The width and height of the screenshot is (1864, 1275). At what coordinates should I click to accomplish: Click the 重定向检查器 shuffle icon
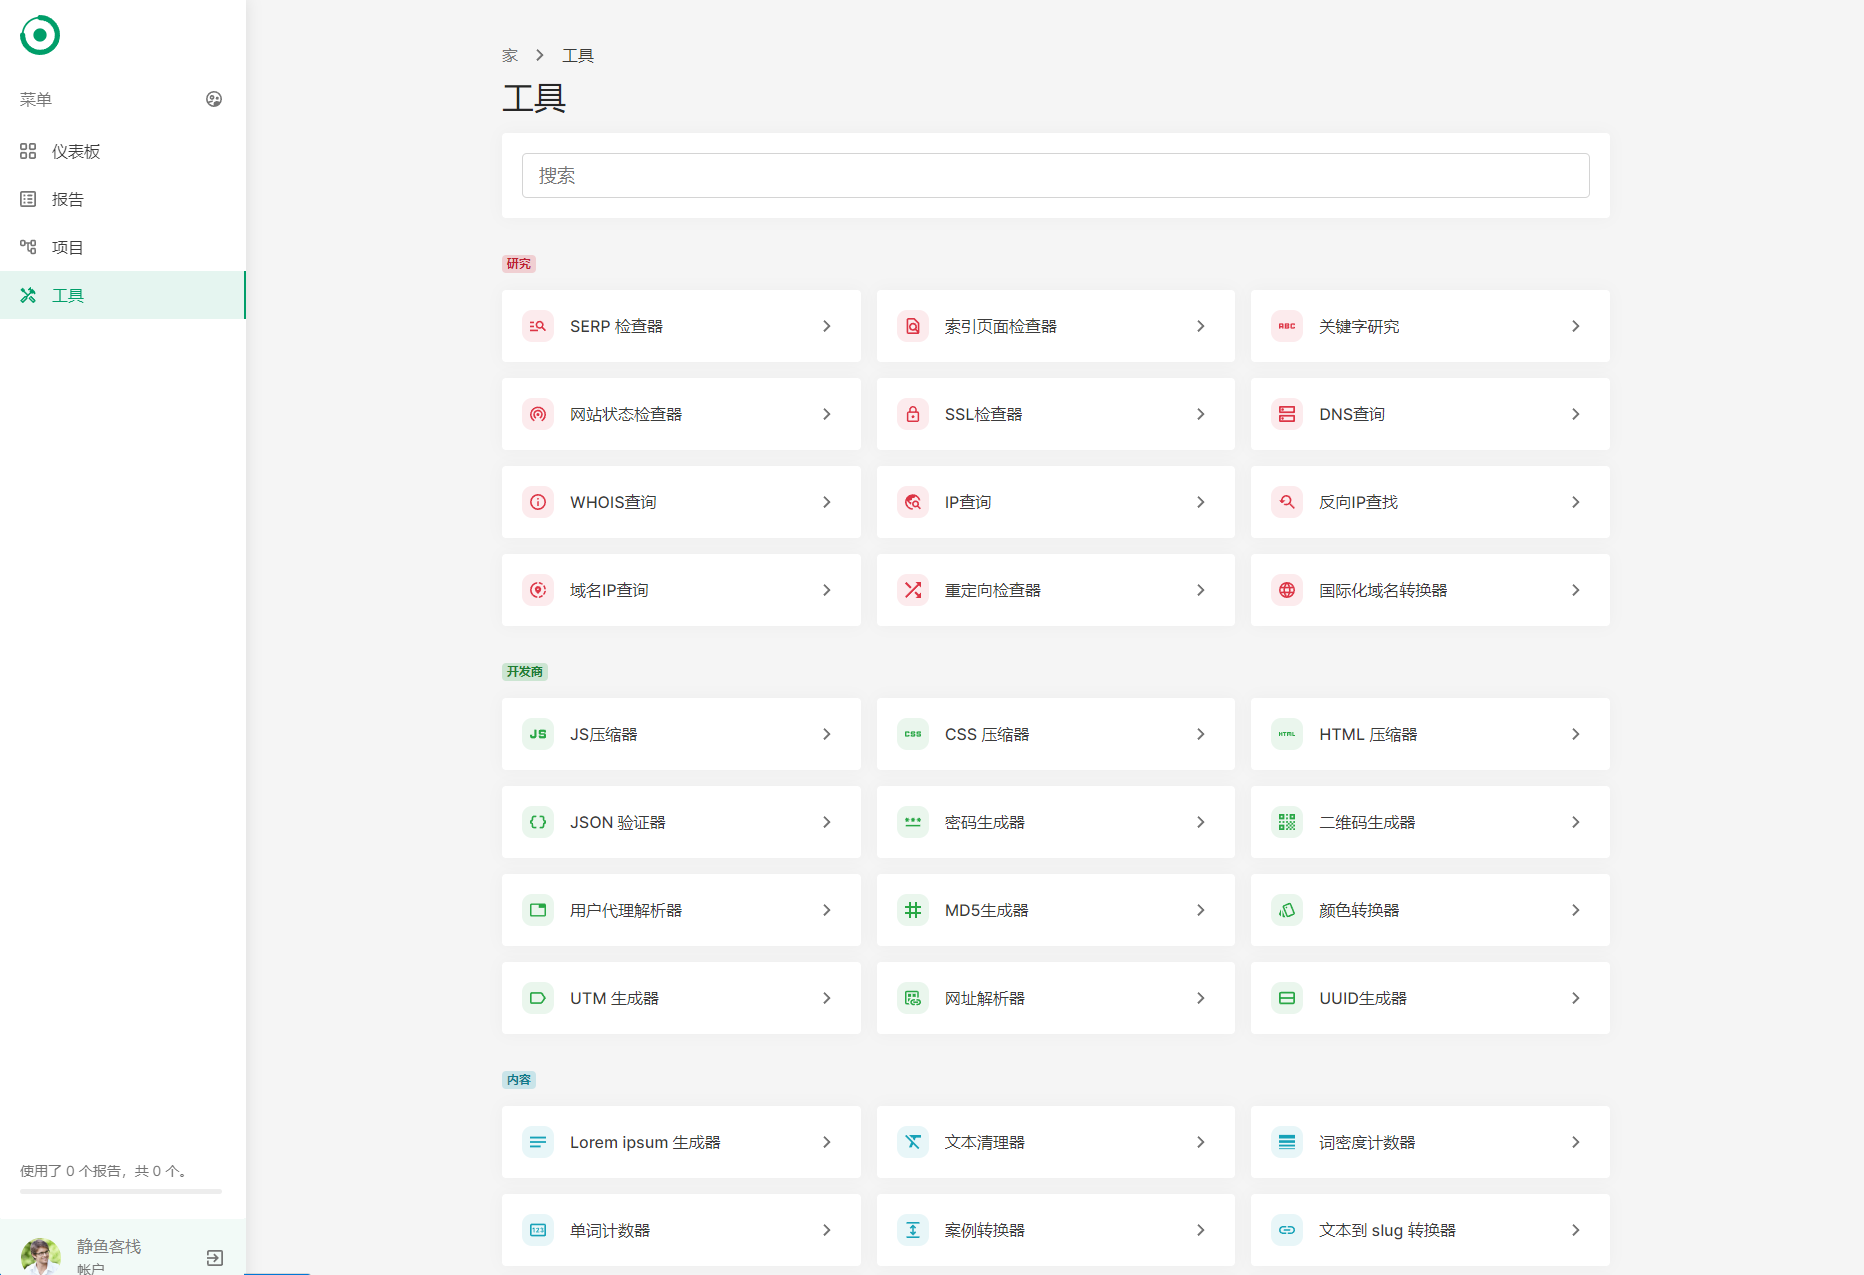(x=912, y=590)
